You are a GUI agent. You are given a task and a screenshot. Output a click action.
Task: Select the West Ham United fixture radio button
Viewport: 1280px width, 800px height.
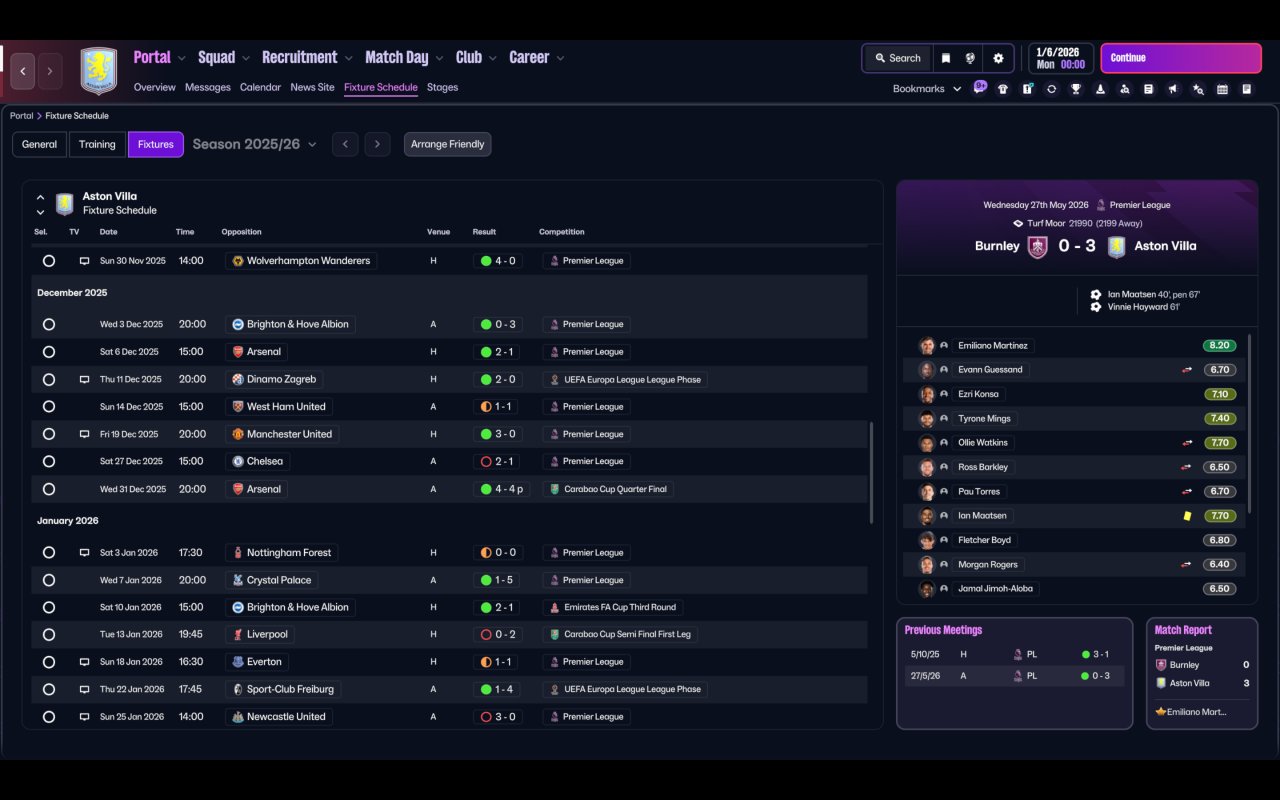tap(49, 407)
